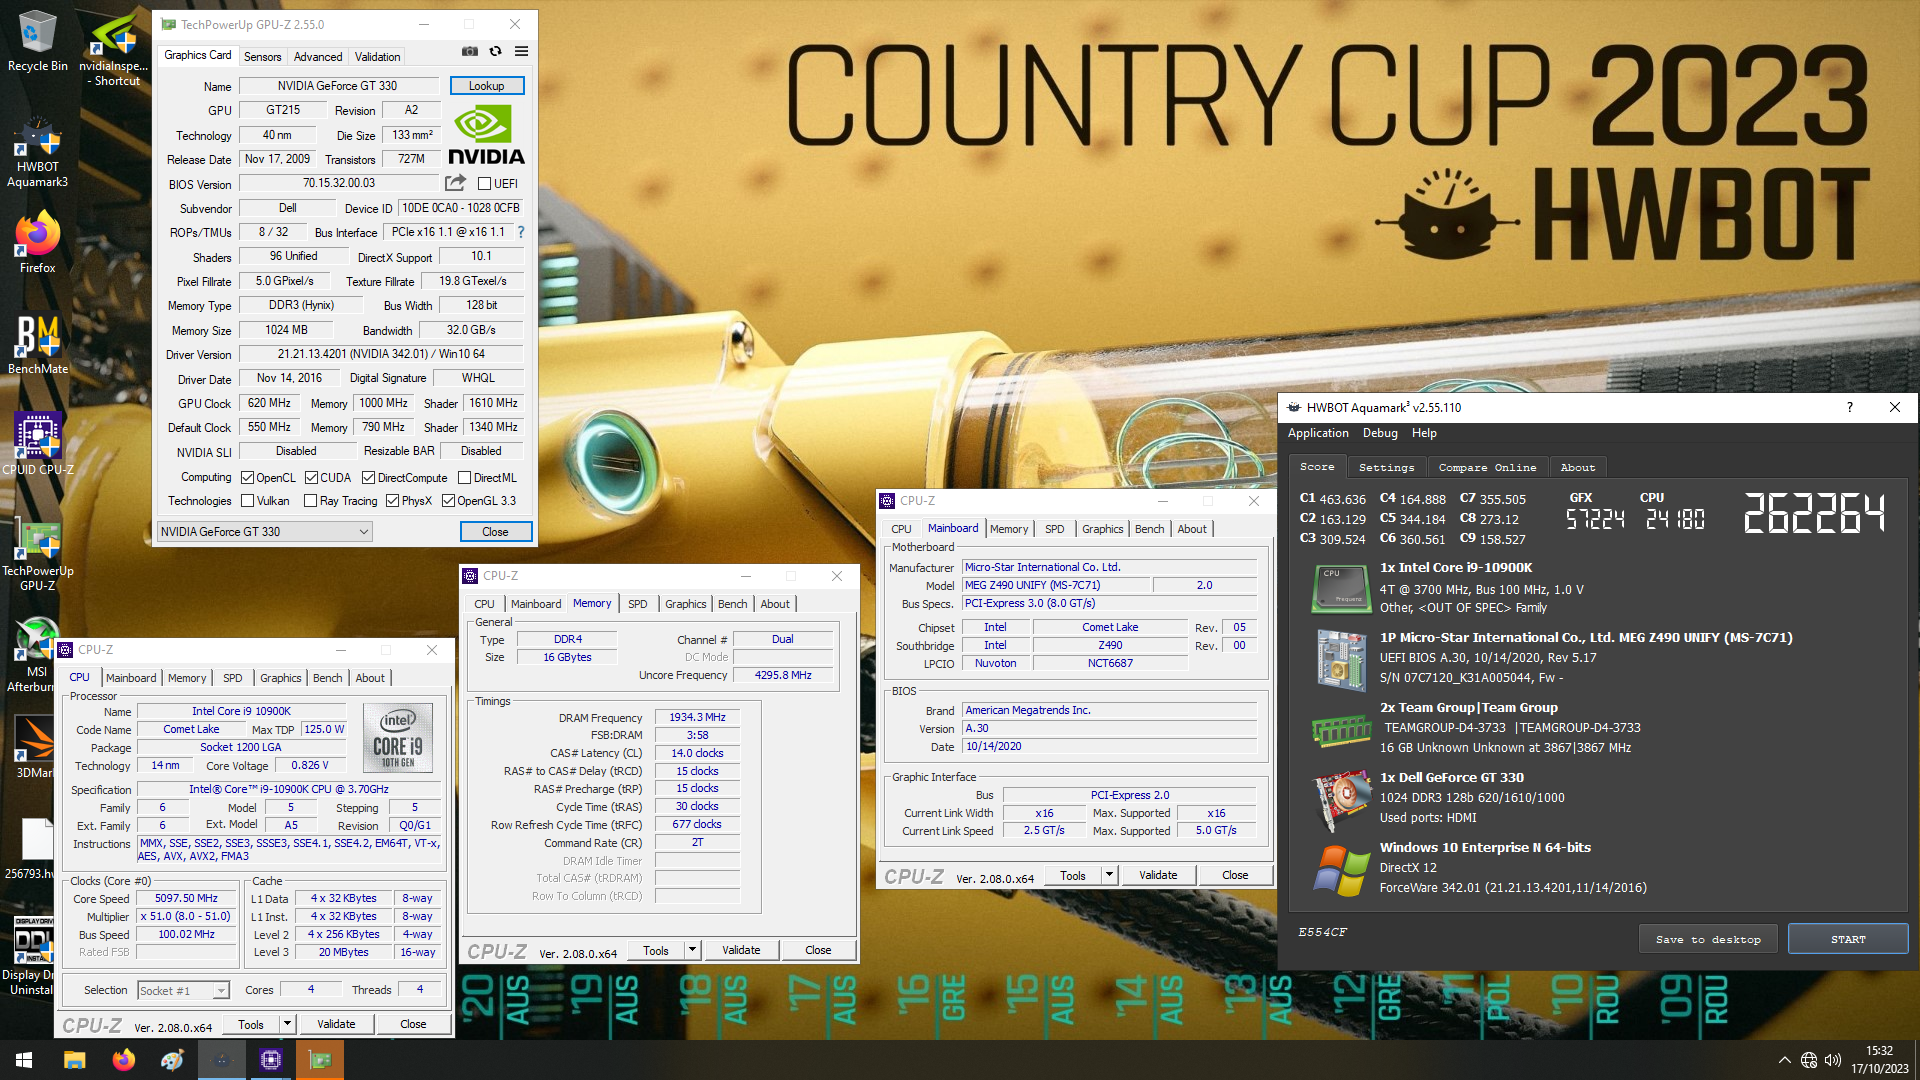Click CPU chip image in Aquamark
Screen dimensions: 1920x1080
tap(1340, 588)
